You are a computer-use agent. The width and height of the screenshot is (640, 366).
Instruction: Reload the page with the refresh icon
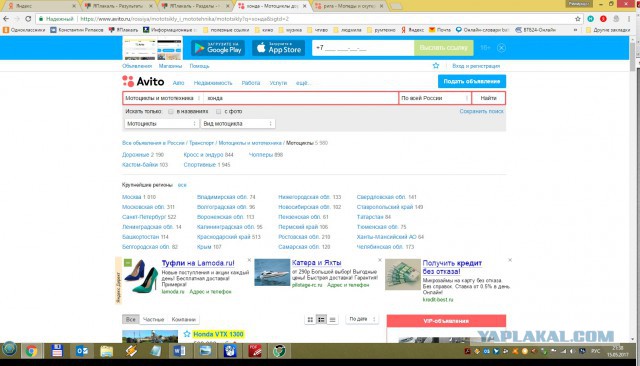[28, 19]
